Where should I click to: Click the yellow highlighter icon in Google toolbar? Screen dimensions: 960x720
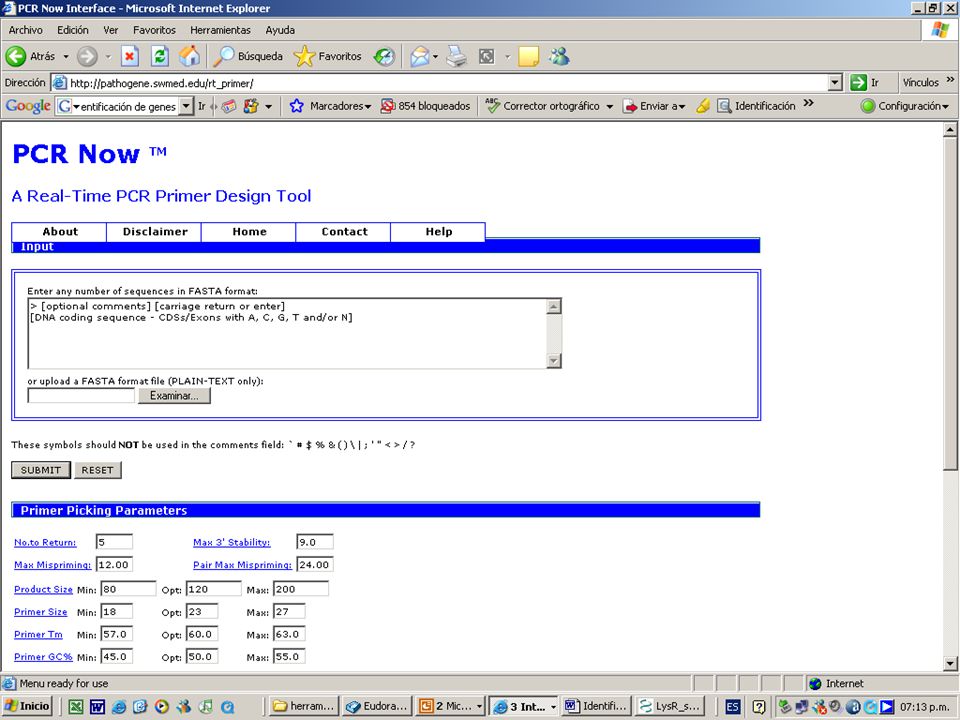(x=703, y=106)
